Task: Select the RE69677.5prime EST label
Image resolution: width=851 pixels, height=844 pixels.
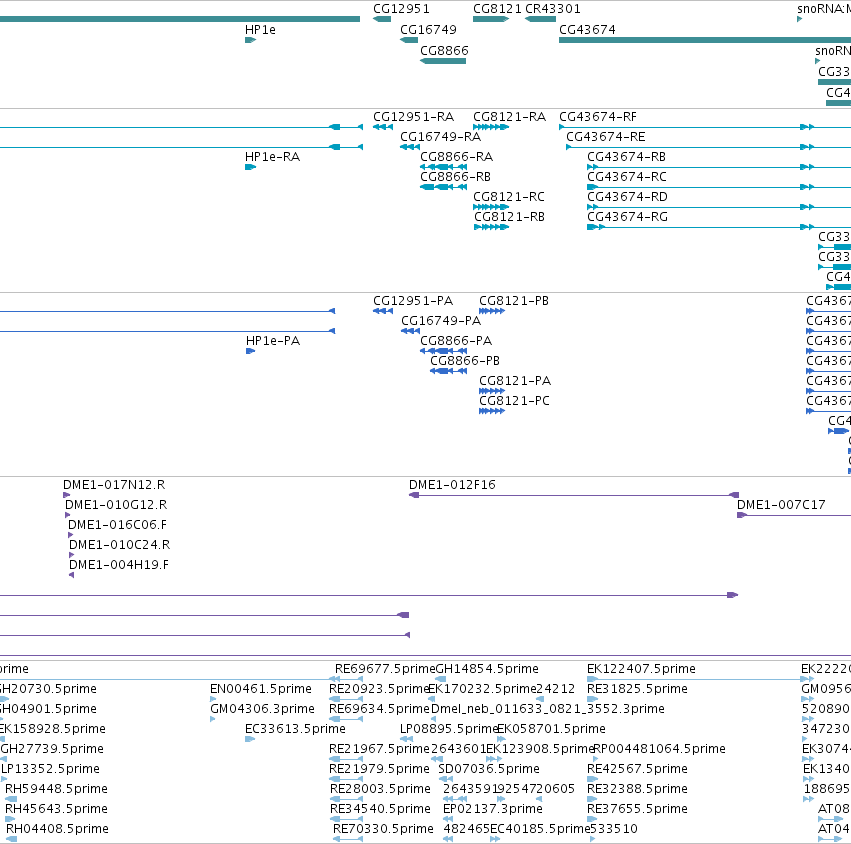Action: [x=385, y=669]
